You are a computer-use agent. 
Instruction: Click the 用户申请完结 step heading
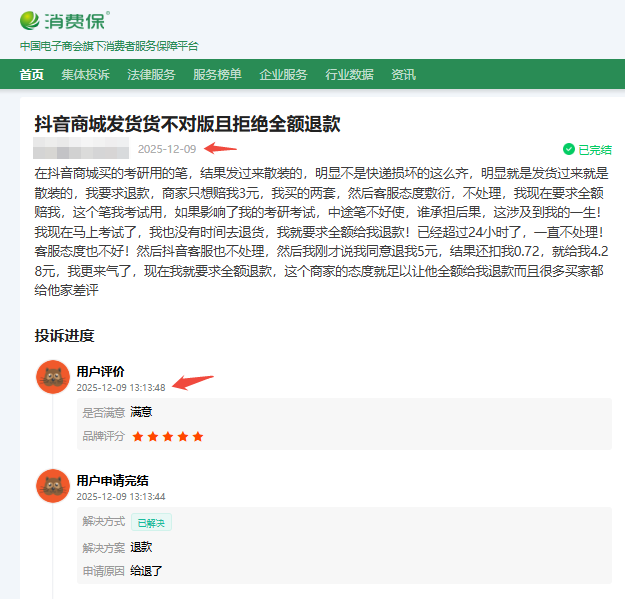113,480
